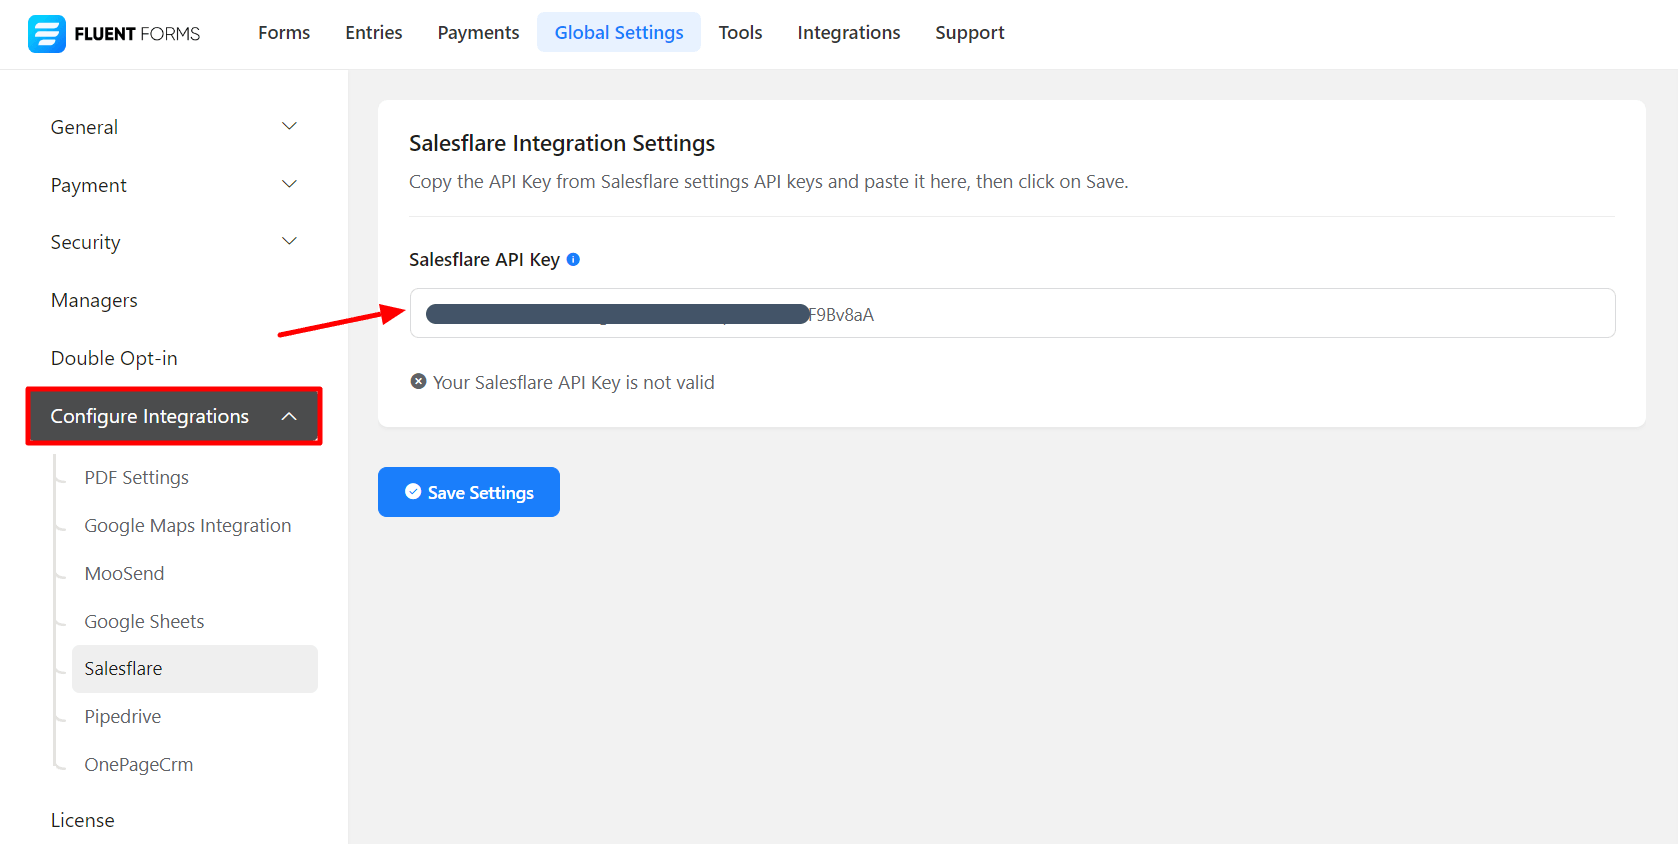The width and height of the screenshot is (1678, 844).
Task: Open Double Opt-in settings
Action: pyautogui.click(x=114, y=358)
